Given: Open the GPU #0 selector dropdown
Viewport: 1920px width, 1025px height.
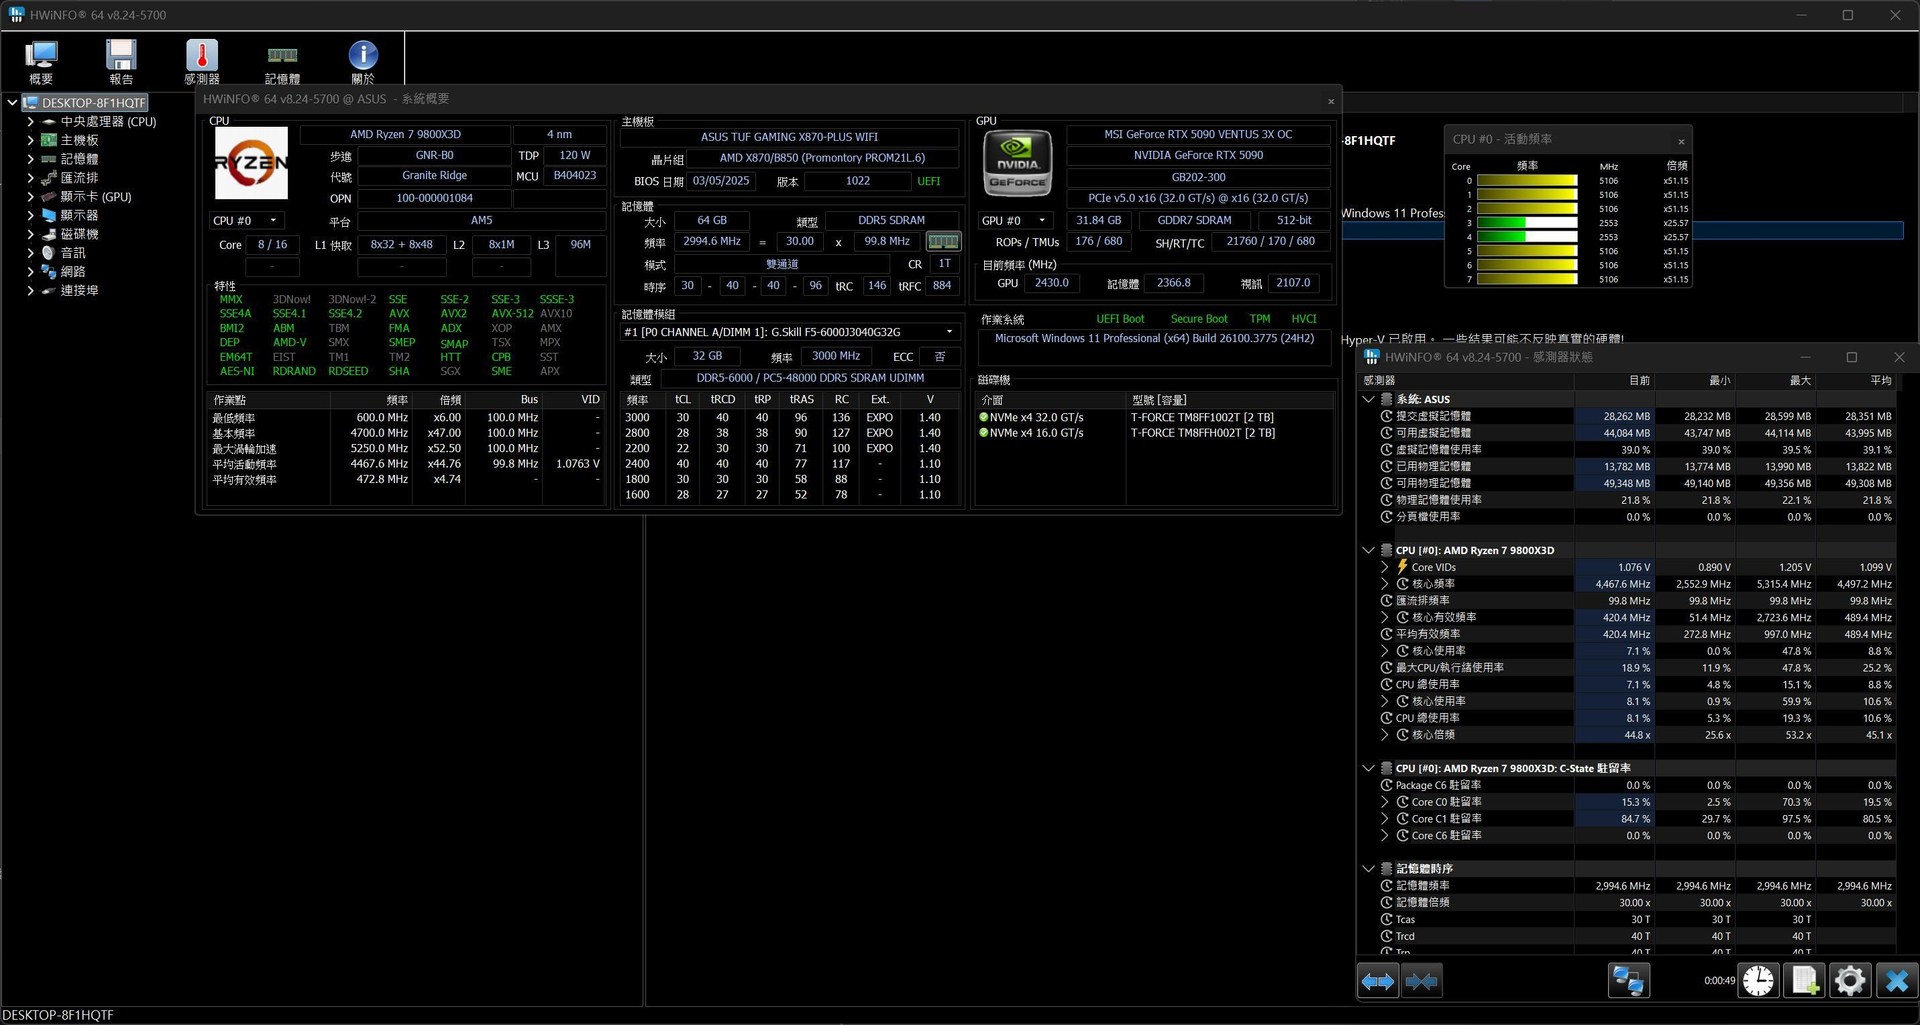Looking at the screenshot, I should [x=1016, y=221].
